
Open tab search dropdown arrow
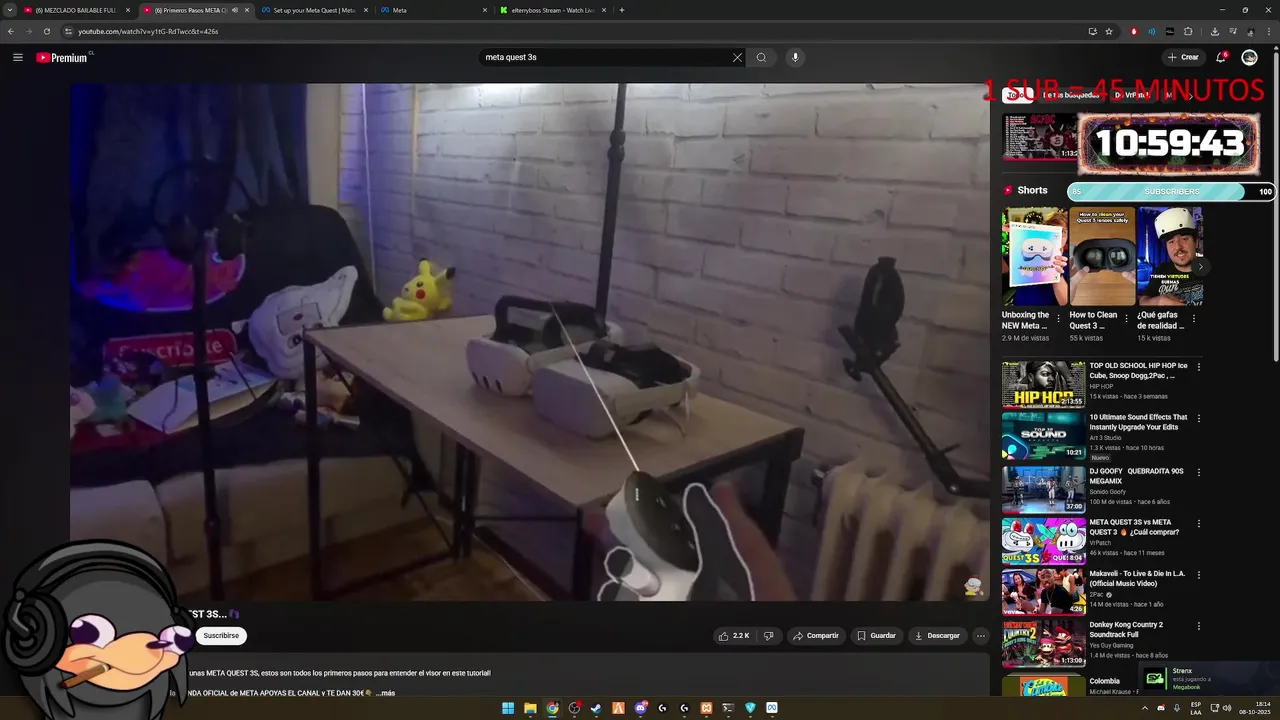(x=9, y=10)
